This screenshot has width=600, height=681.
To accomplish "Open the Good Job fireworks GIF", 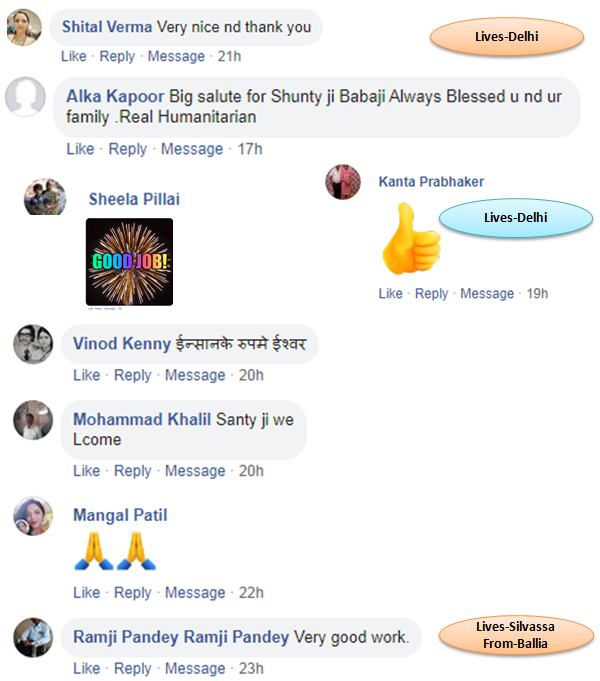I will click(129, 262).
